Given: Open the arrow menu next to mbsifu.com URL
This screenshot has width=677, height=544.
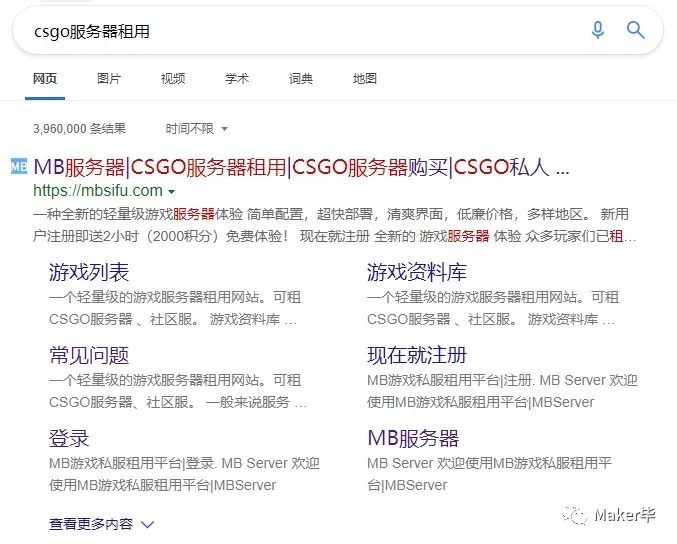Looking at the screenshot, I should coord(171,192).
